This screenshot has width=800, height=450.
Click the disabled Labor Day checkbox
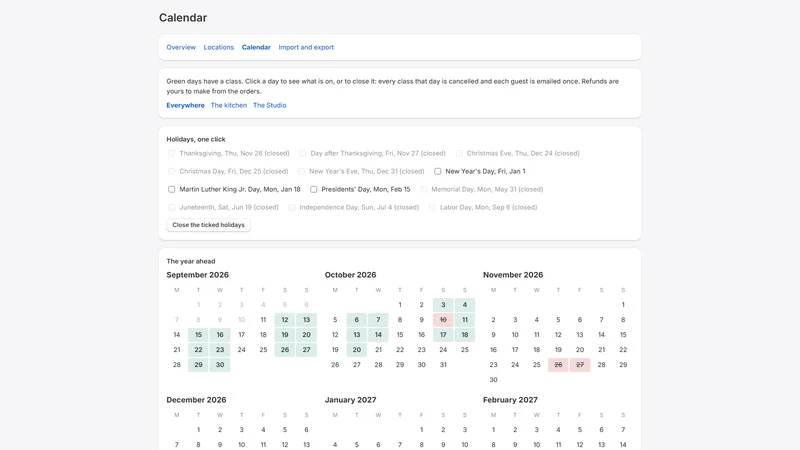432,207
